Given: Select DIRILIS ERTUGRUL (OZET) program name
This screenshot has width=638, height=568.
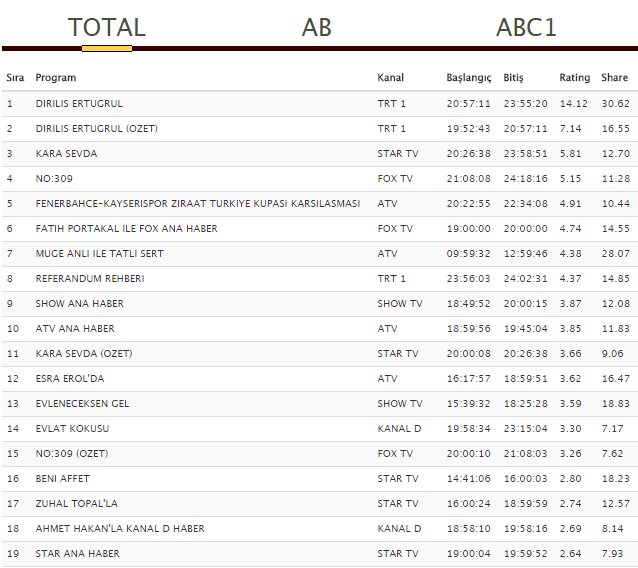Looking at the screenshot, I should [x=96, y=129].
